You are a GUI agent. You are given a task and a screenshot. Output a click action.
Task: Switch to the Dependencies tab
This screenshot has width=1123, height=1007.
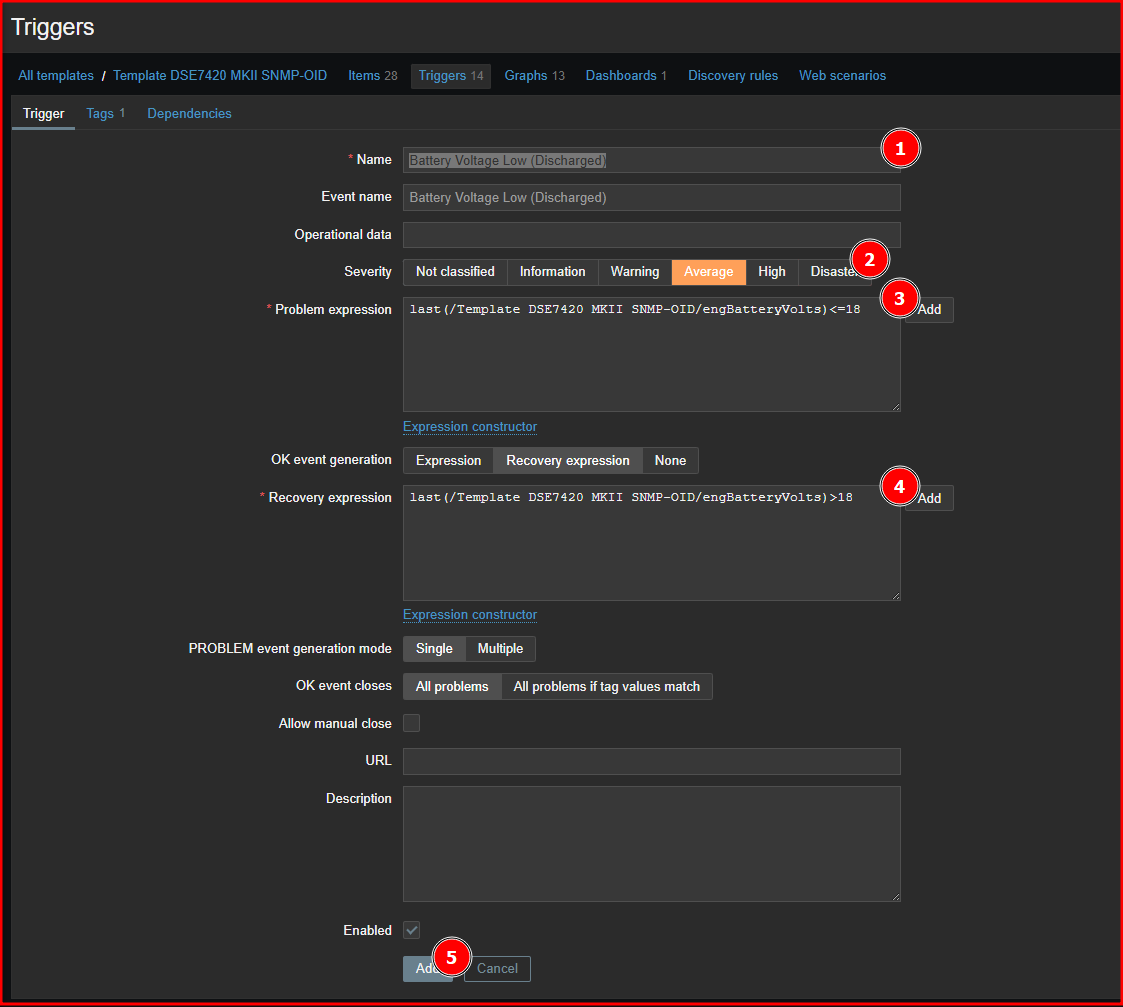click(x=189, y=113)
